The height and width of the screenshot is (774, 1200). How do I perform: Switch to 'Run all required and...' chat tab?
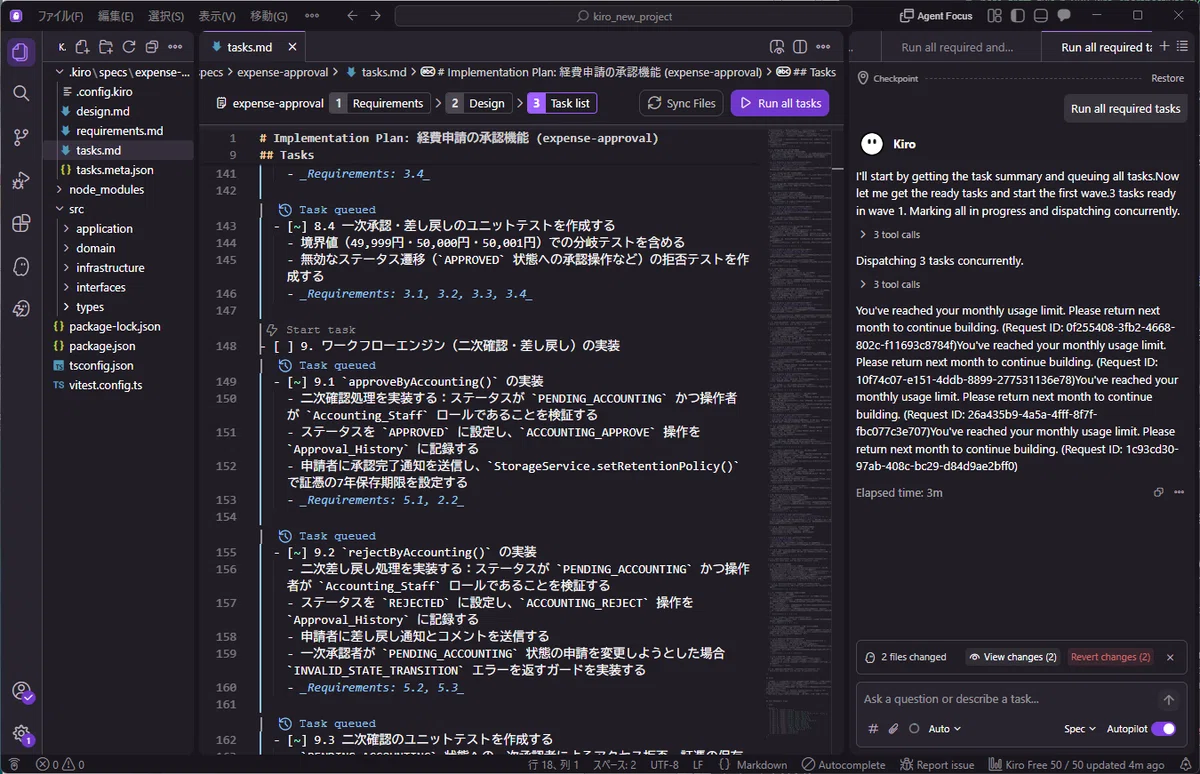pos(956,47)
